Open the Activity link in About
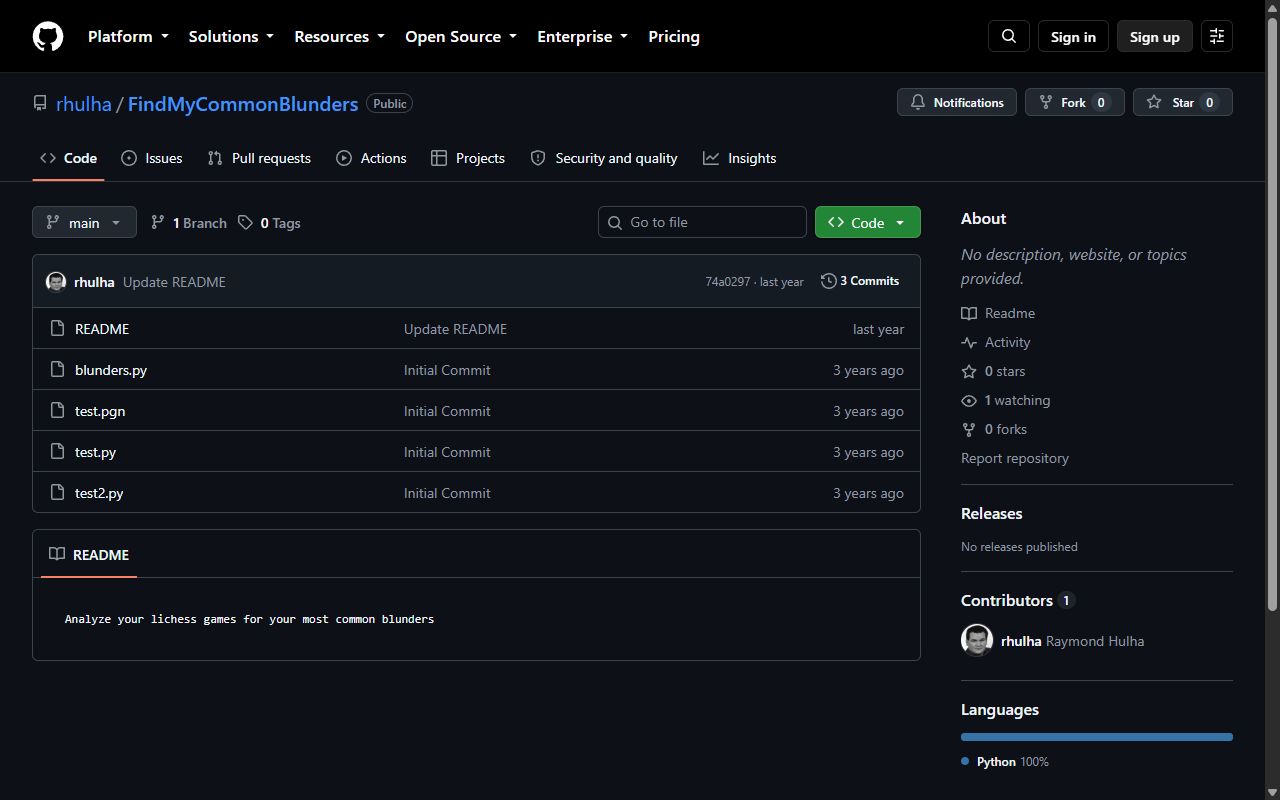Image resolution: width=1280 pixels, height=800 pixels. (x=996, y=342)
